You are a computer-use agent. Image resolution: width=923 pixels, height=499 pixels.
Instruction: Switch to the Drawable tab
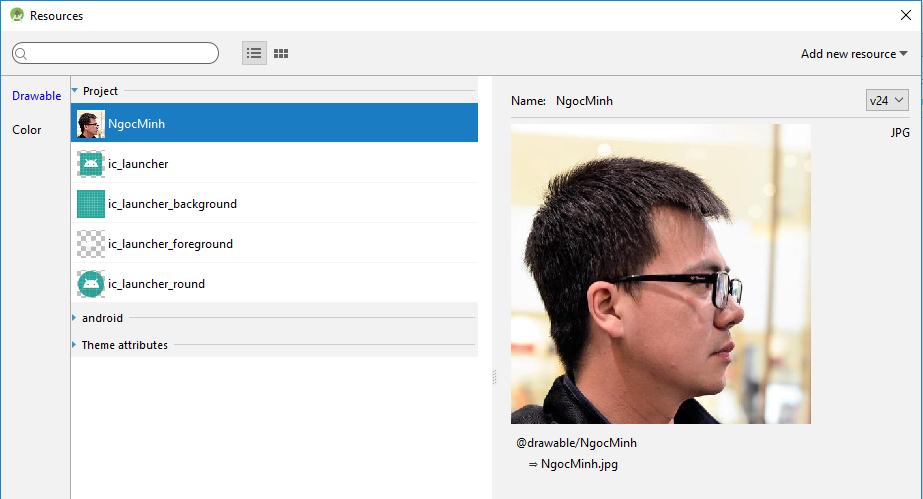(x=36, y=96)
